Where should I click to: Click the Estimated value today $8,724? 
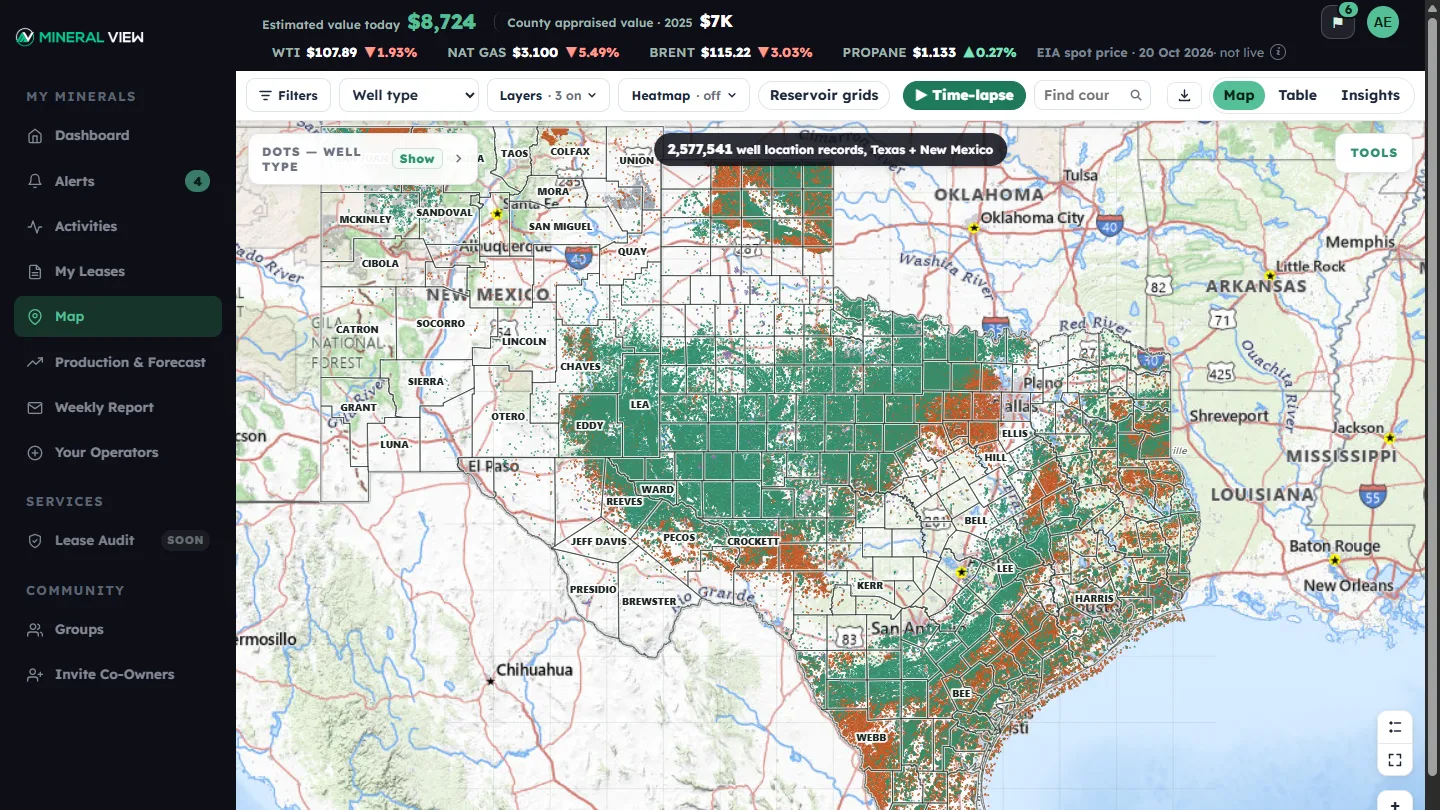(369, 22)
